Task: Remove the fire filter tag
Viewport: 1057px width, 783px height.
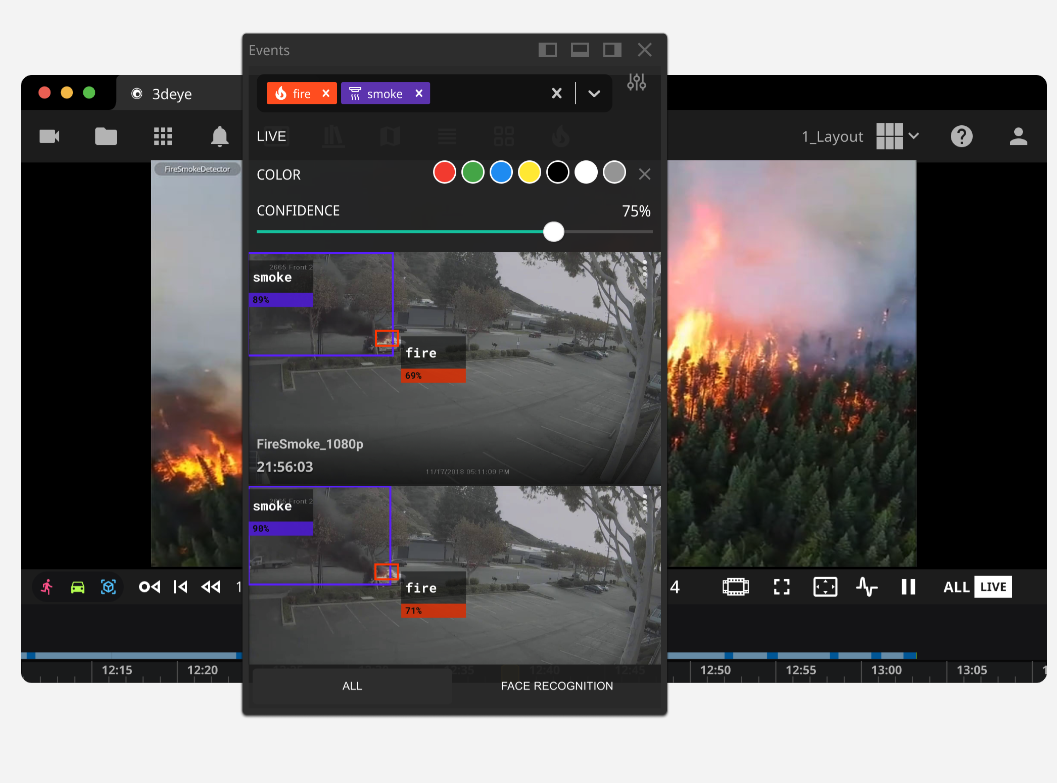Action: coord(326,93)
